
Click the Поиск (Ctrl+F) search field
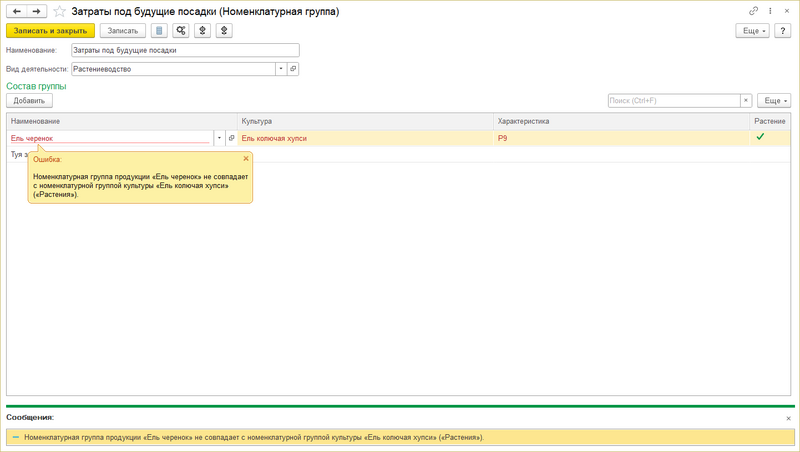click(x=674, y=101)
